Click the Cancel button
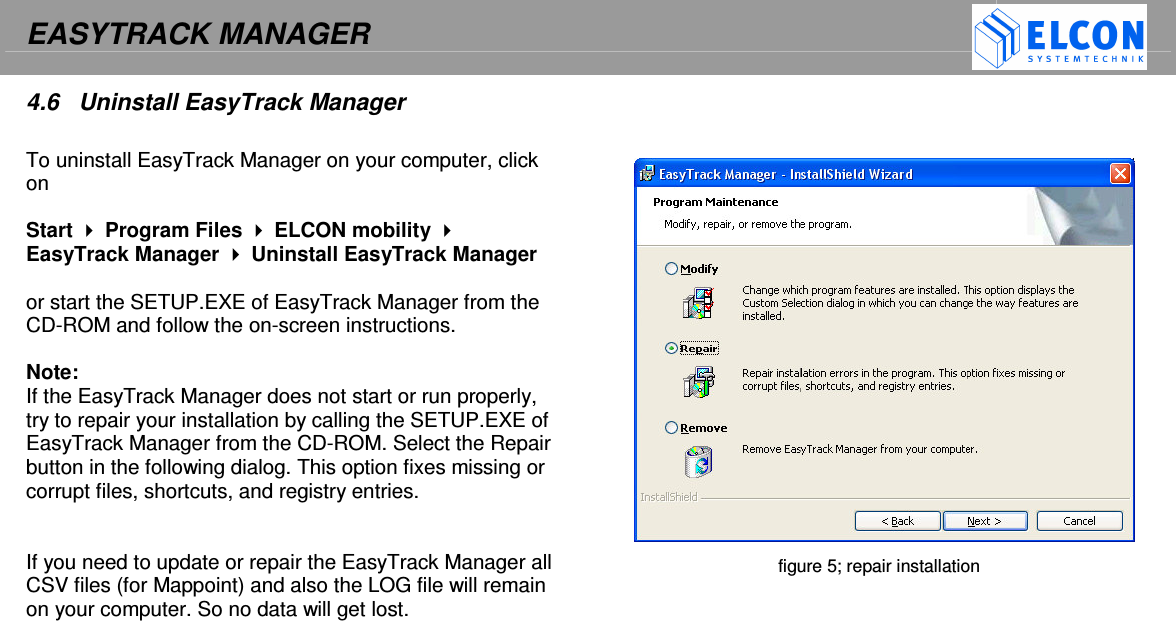Viewport: 1176px width, 621px height. pyautogui.click(x=1079, y=520)
